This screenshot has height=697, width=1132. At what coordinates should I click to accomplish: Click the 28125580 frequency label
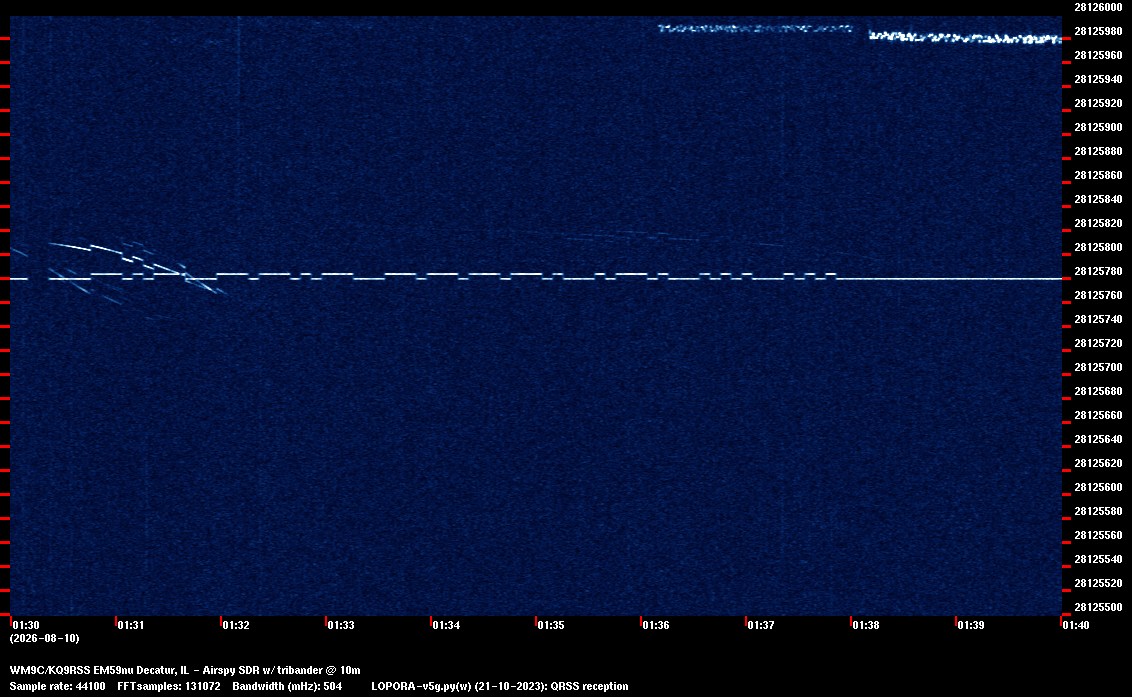[1098, 511]
